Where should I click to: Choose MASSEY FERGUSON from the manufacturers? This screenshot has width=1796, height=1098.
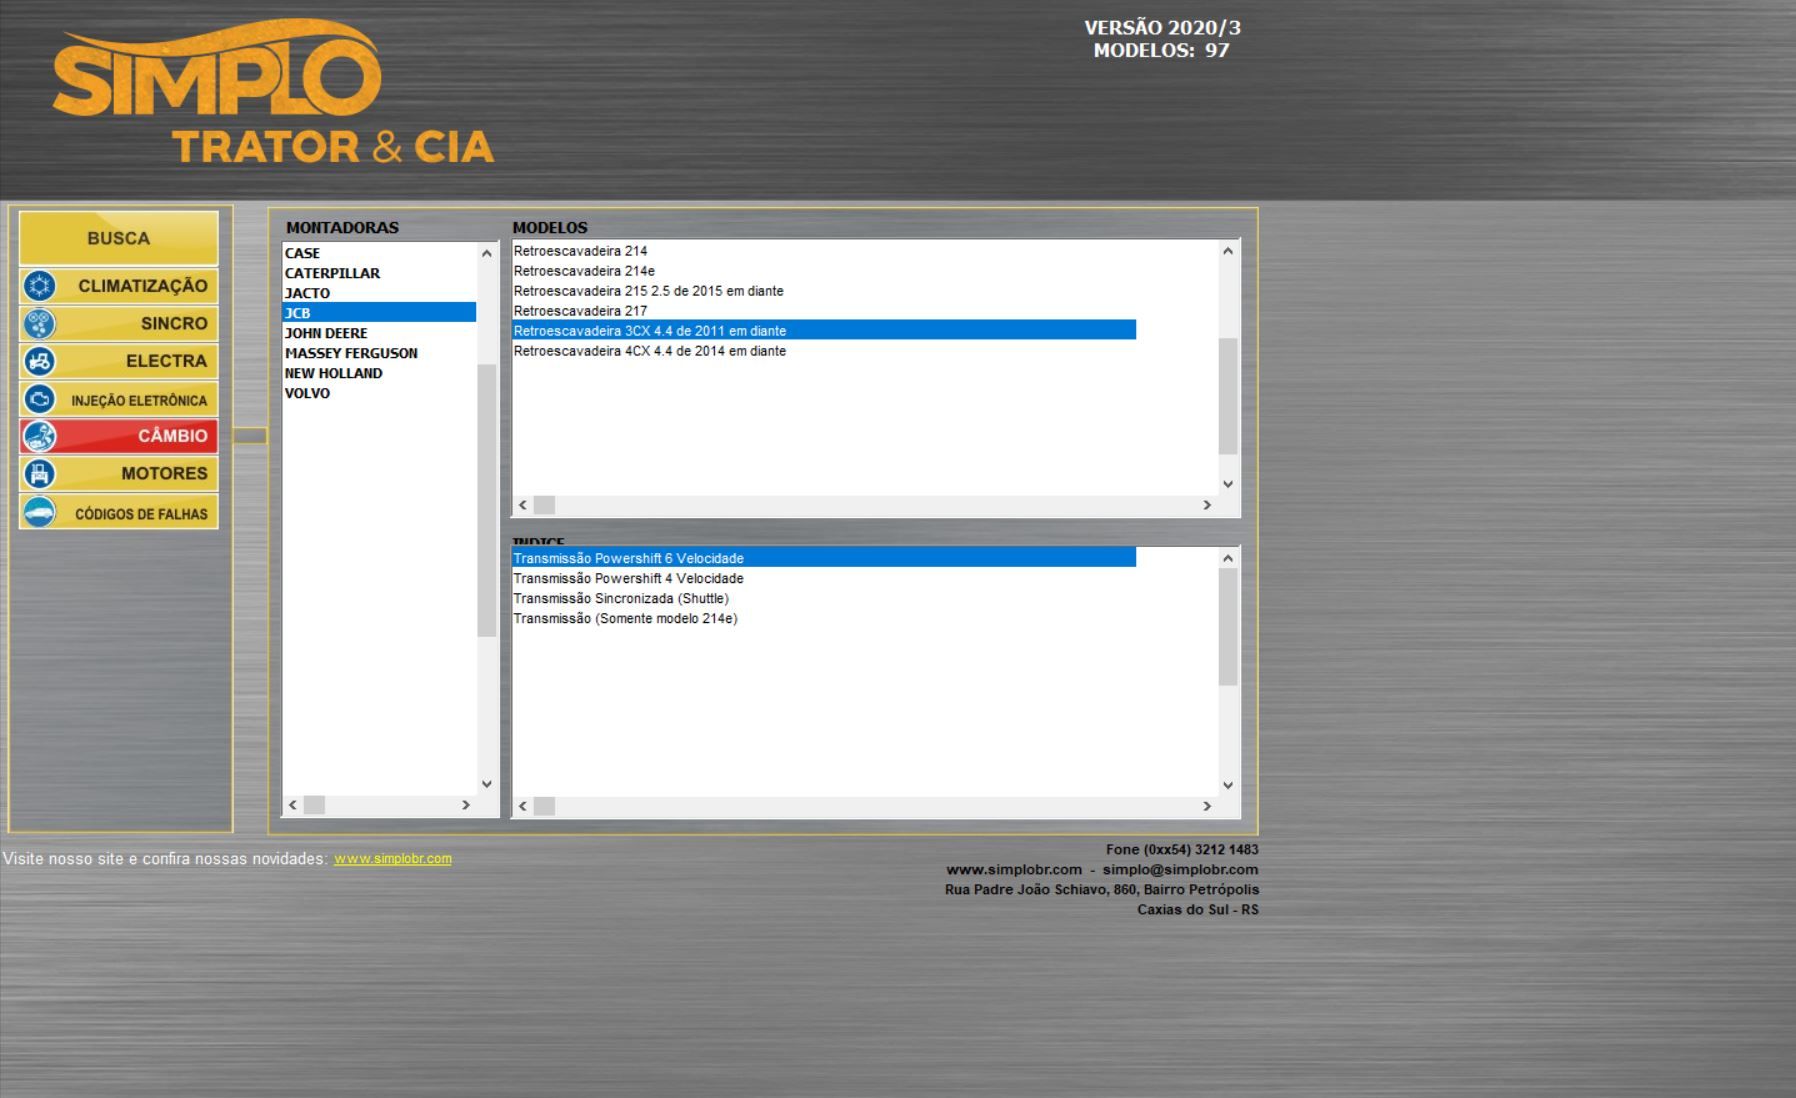point(351,353)
